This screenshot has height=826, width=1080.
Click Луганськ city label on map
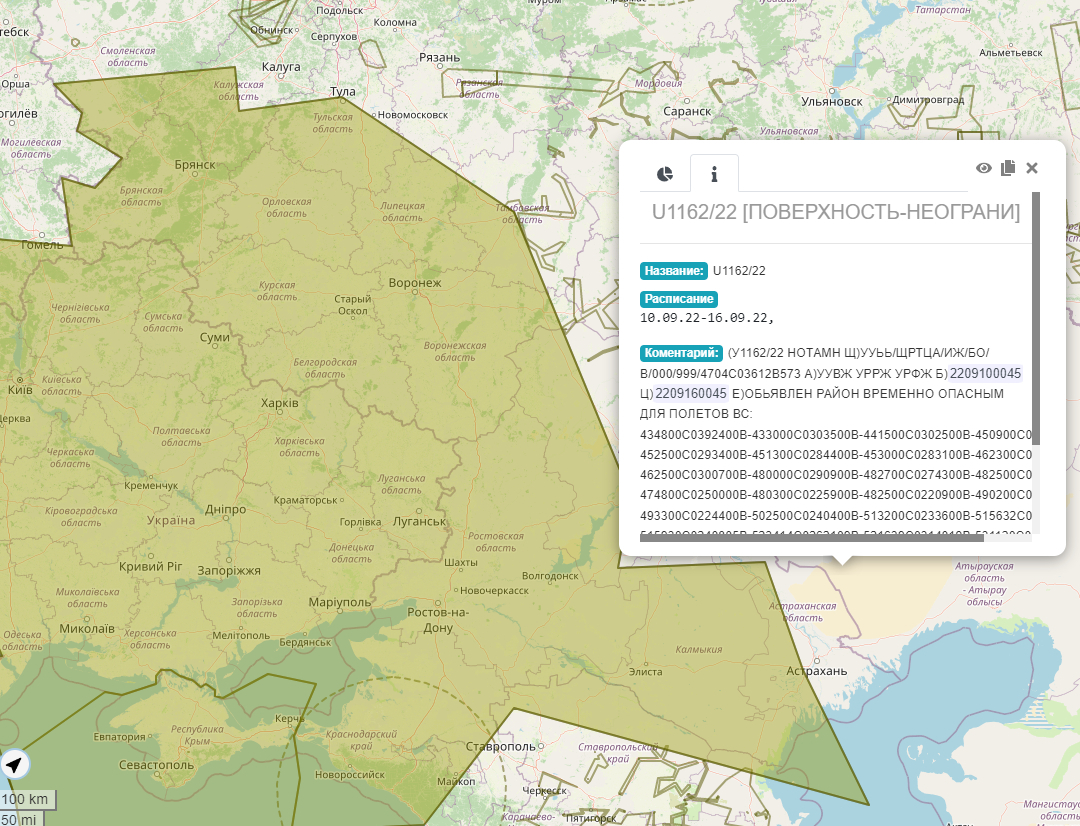click(419, 522)
